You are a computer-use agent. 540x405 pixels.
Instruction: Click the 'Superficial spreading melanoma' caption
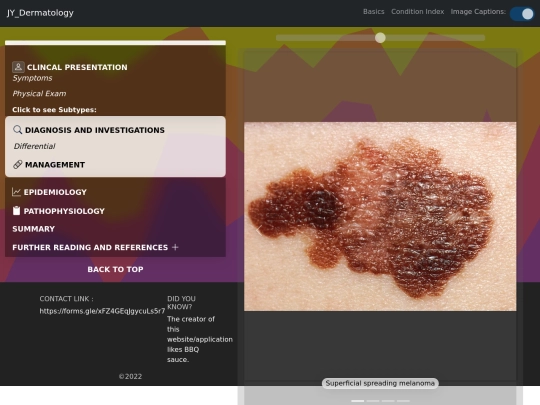coord(380,383)
